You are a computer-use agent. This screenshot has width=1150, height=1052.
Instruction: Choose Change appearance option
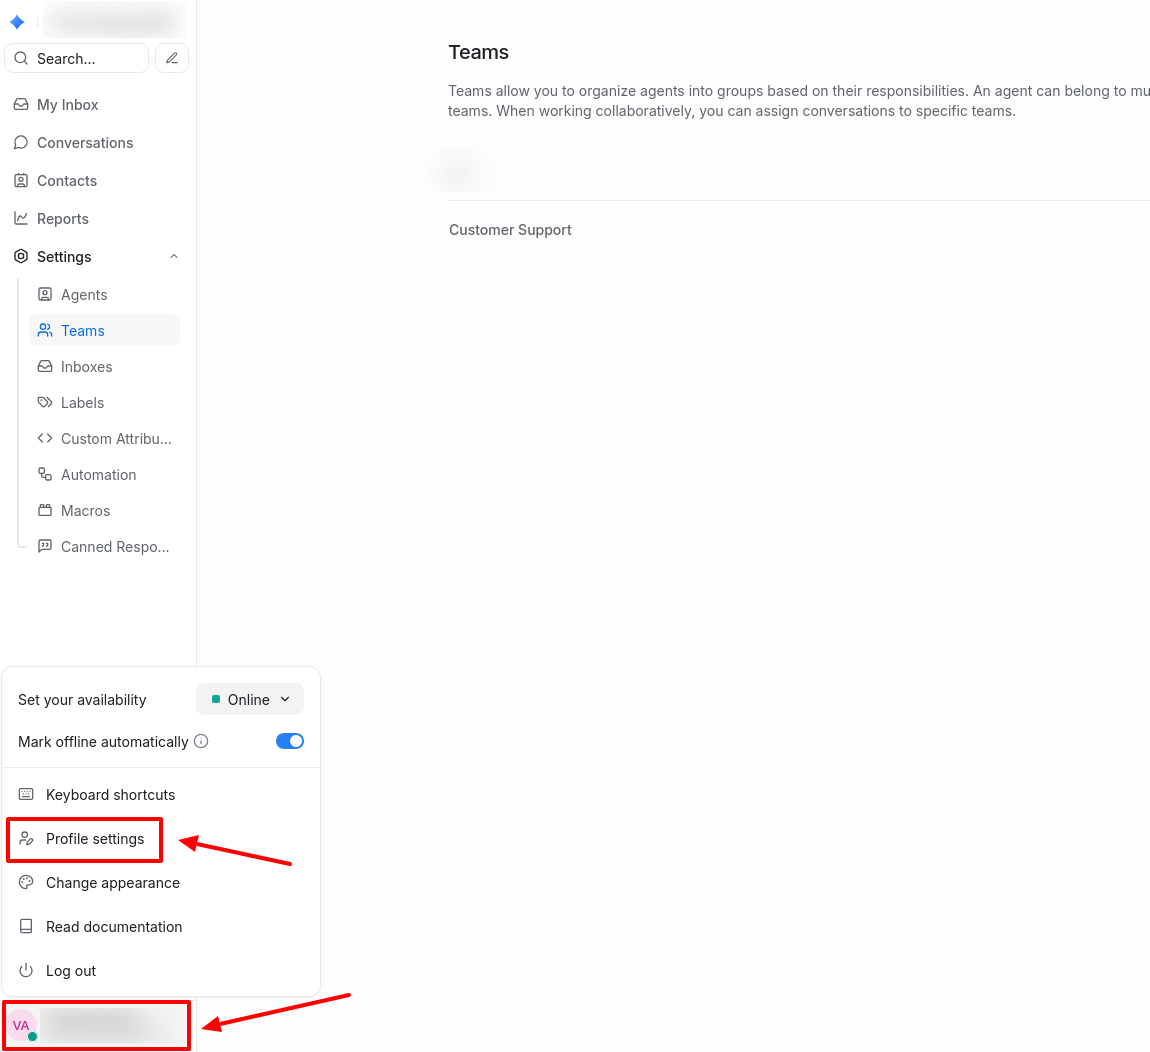[112, 883]
